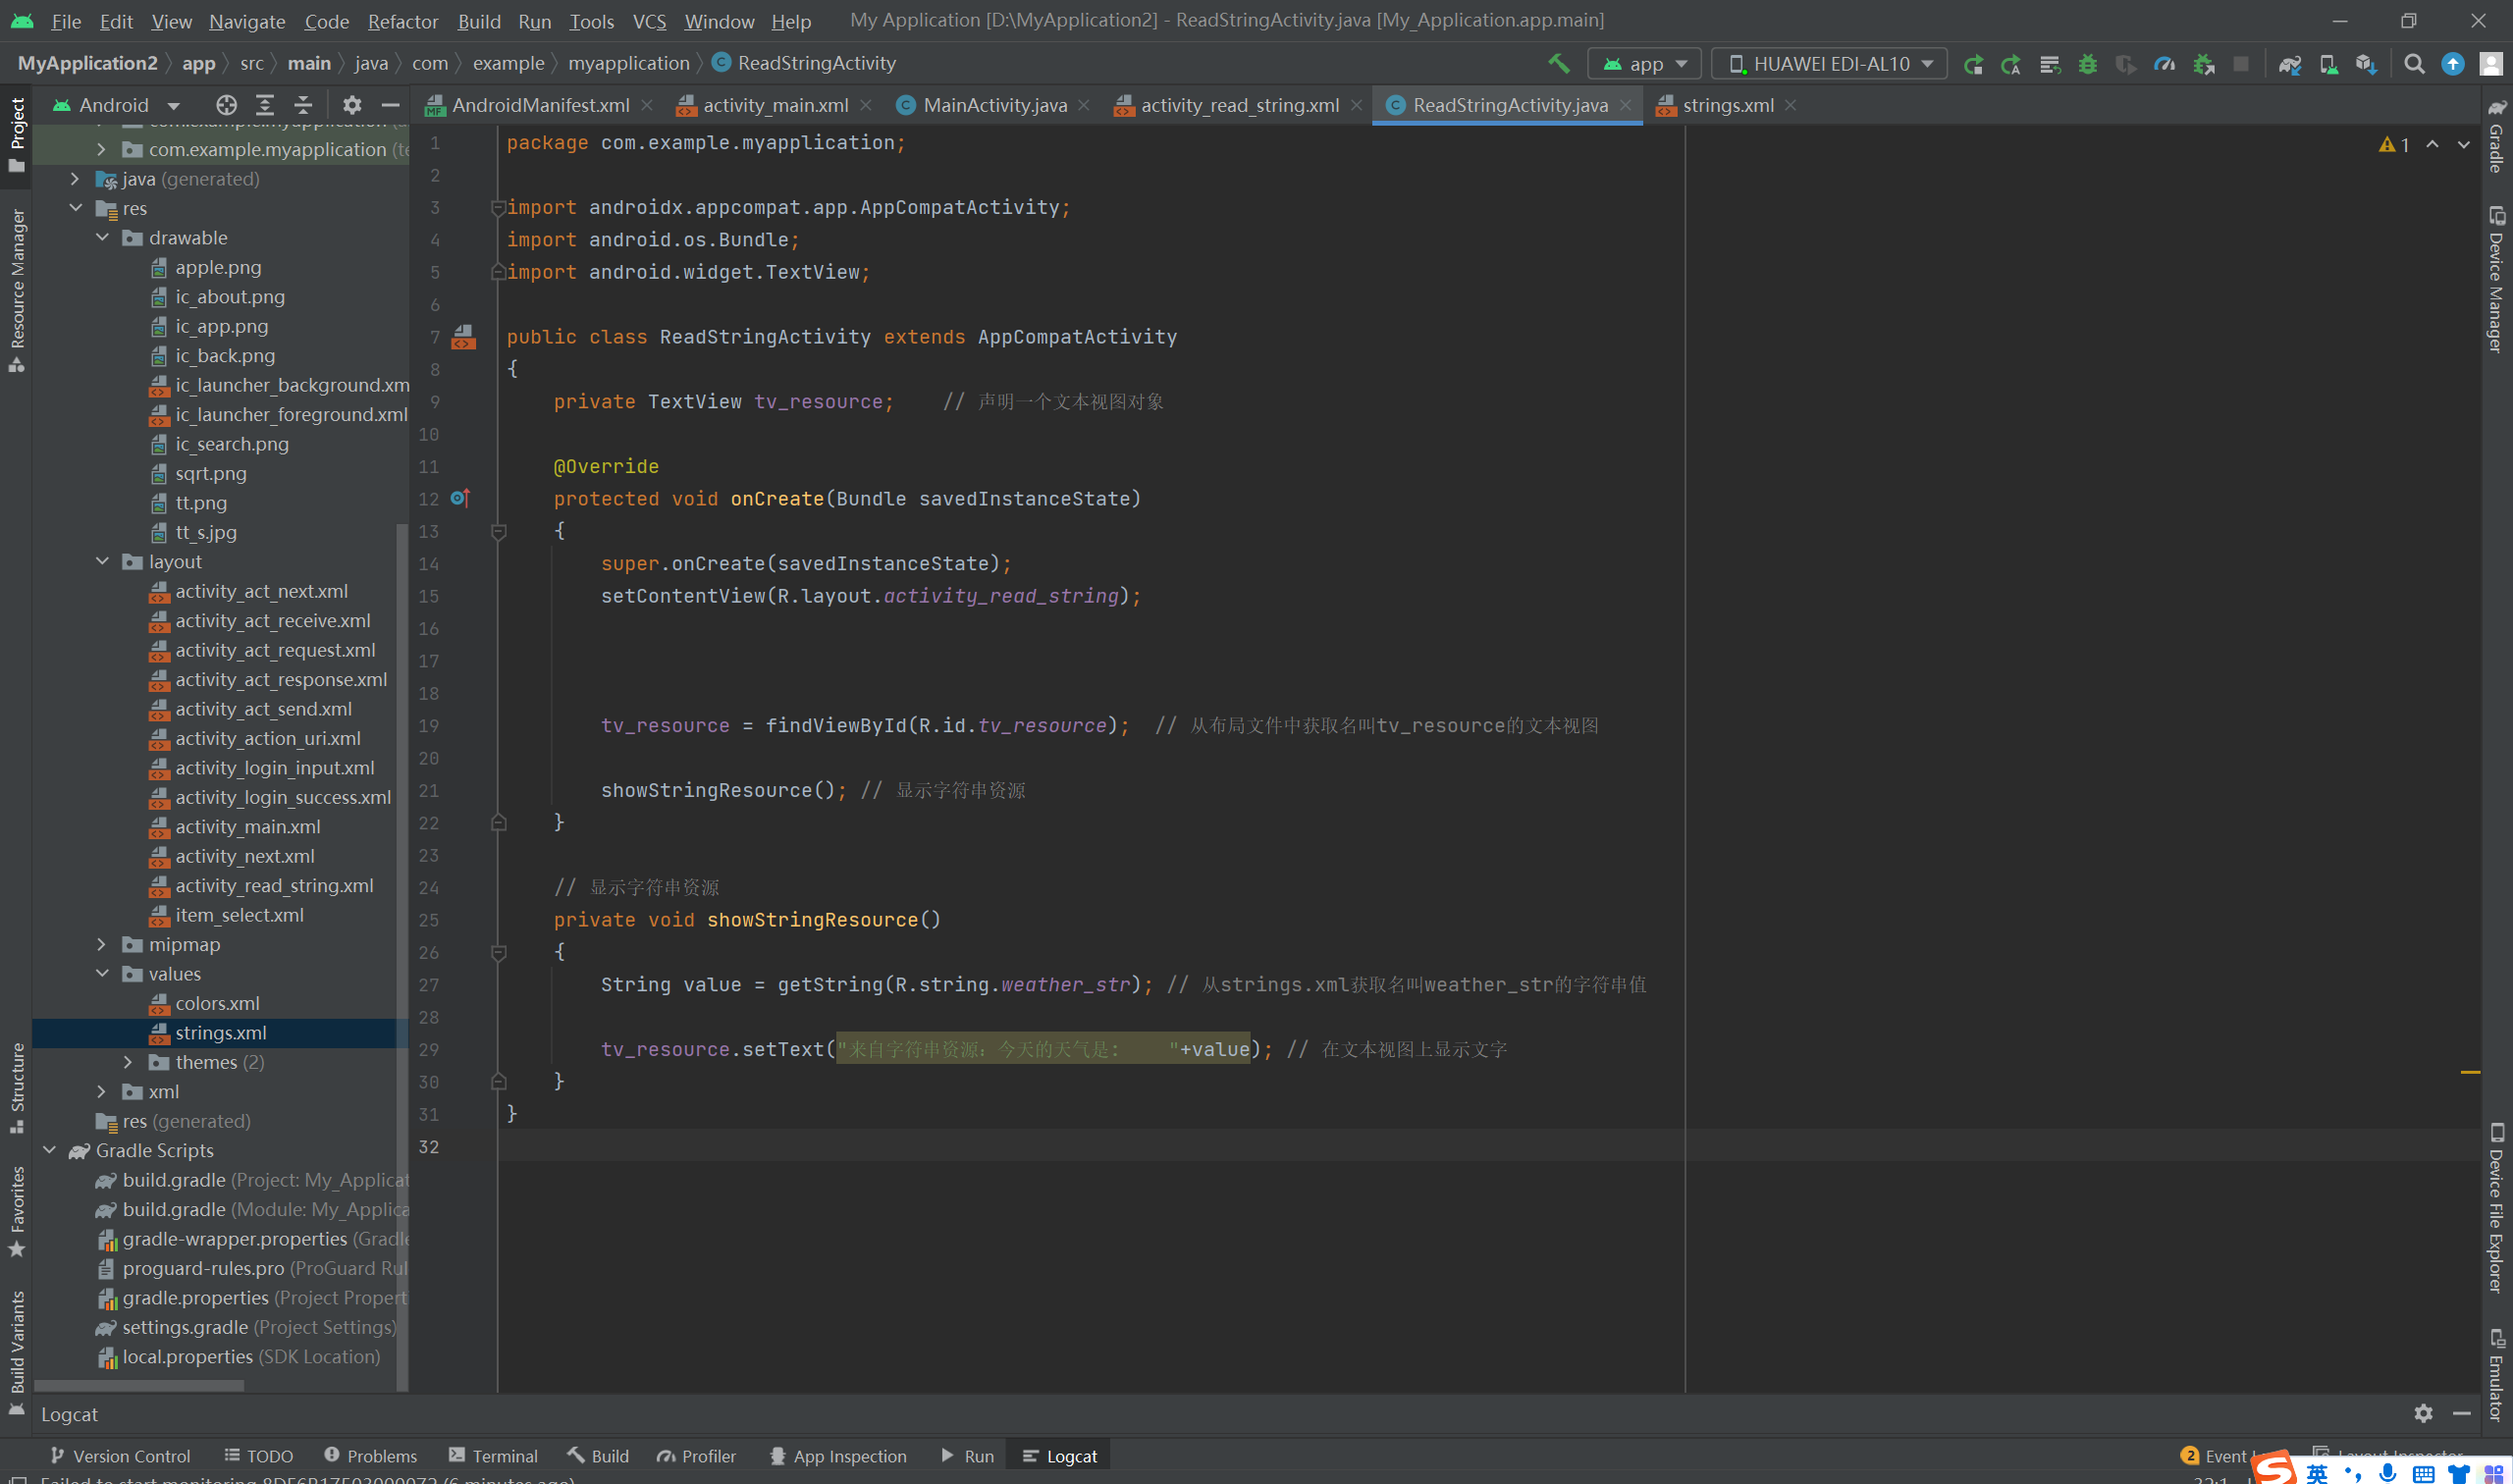Open the Profiler gauge icon in toolbar
2513x1484 pixels.
pyautogui.click(x=2164, y=64)
